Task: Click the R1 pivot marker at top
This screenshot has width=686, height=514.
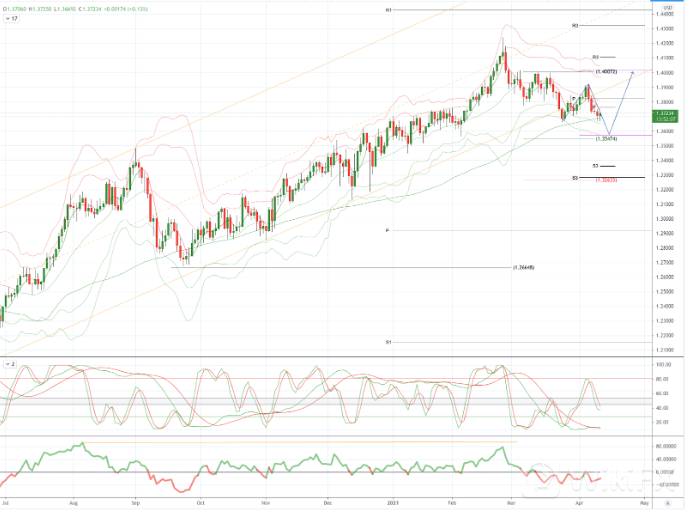Action: point(387,10)
